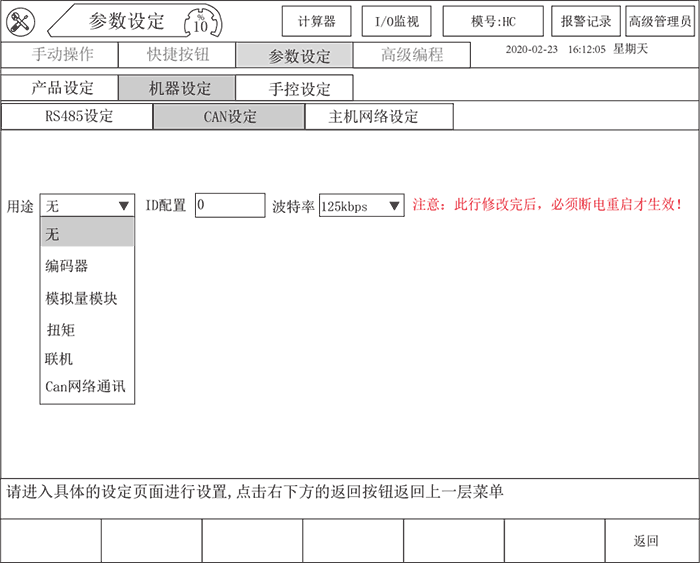Open the 手控设定 sub-tab

tap(296, 88)
